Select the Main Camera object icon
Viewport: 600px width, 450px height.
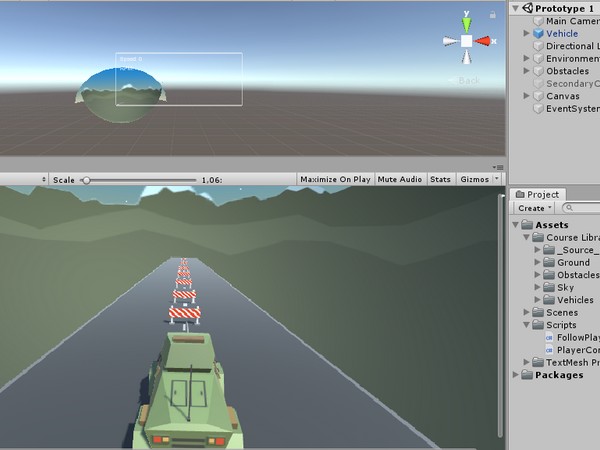538,21
